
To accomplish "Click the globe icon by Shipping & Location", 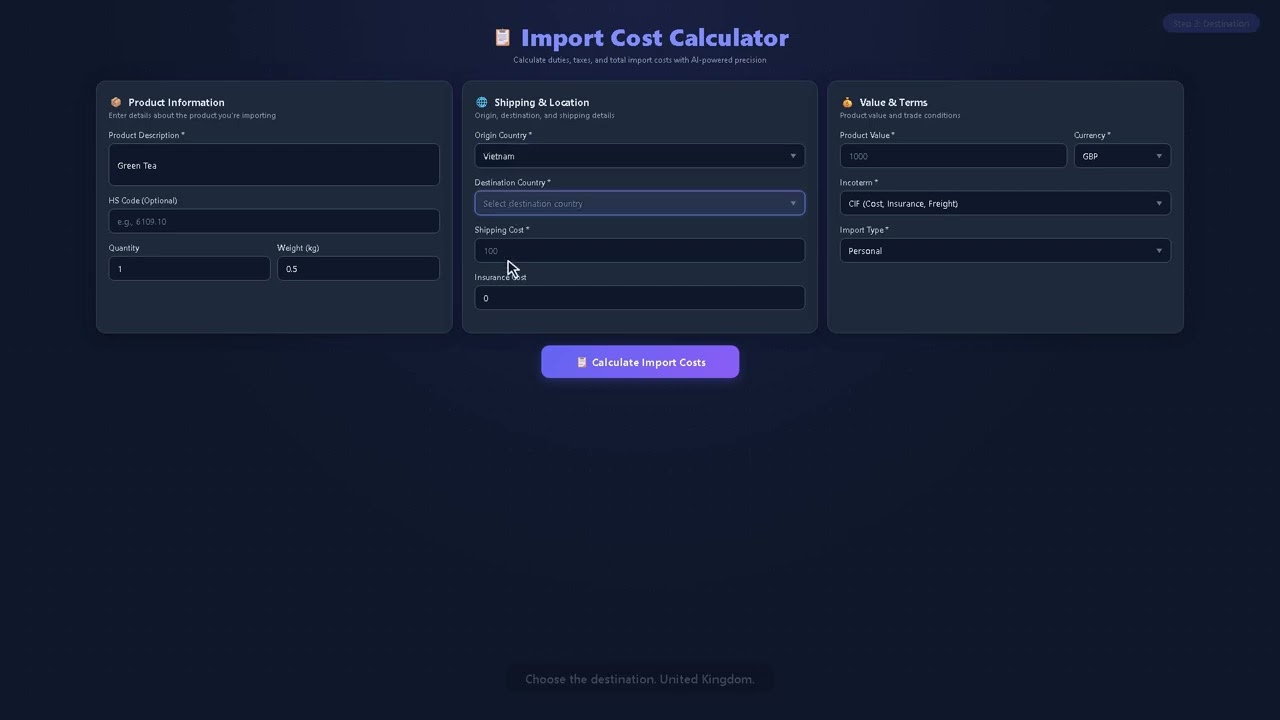I will (x=481, y=102).
